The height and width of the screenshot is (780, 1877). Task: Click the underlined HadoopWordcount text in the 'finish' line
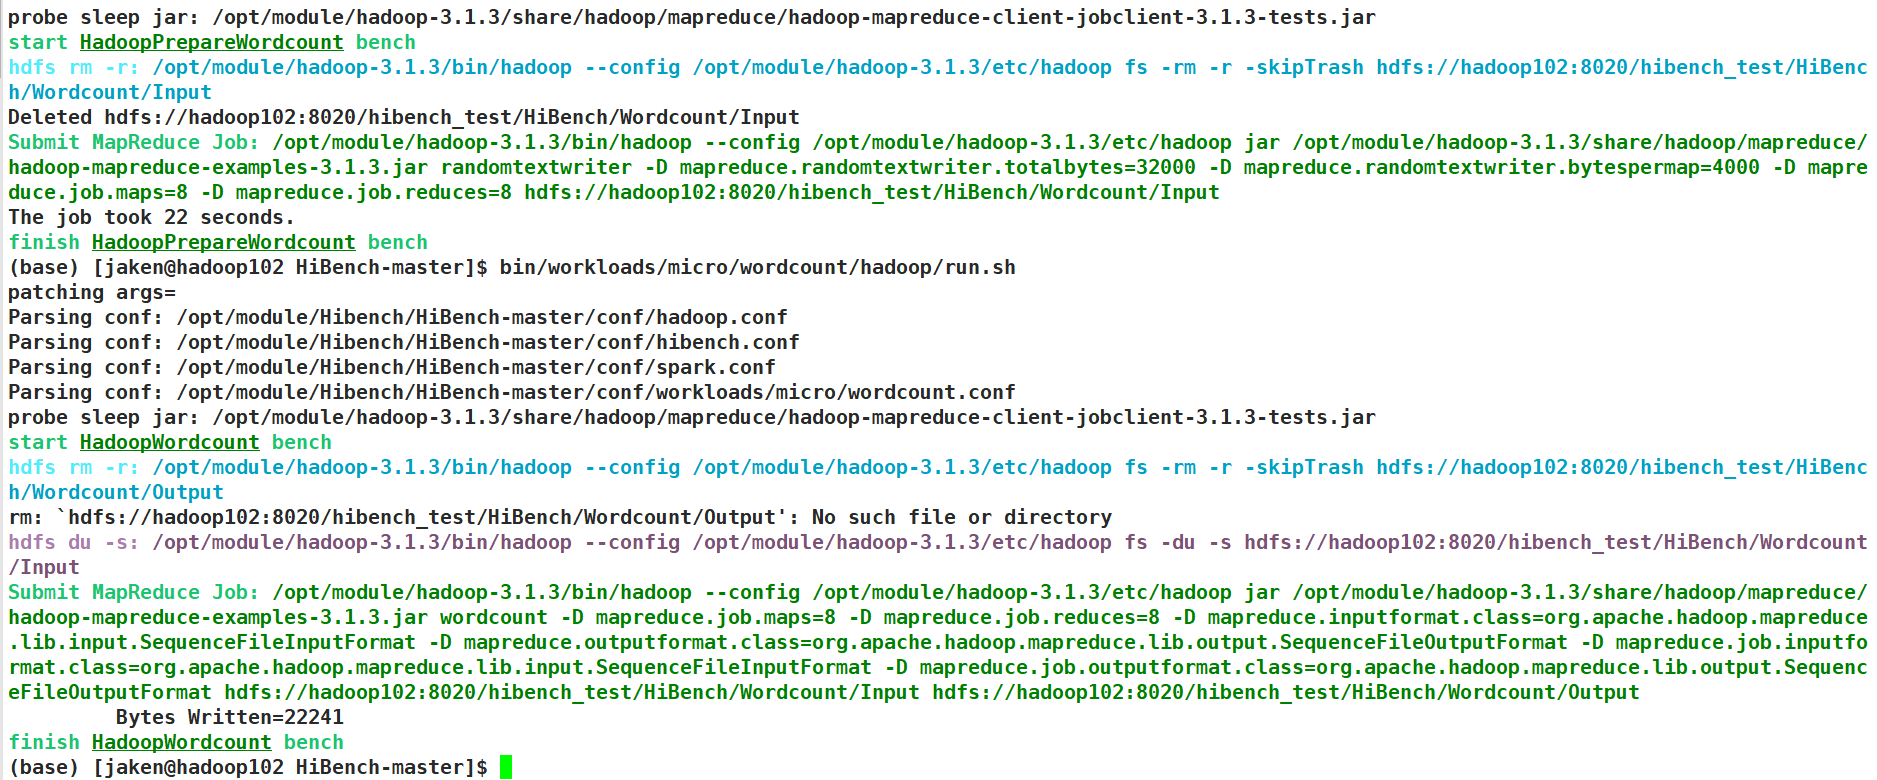point(182,742)
